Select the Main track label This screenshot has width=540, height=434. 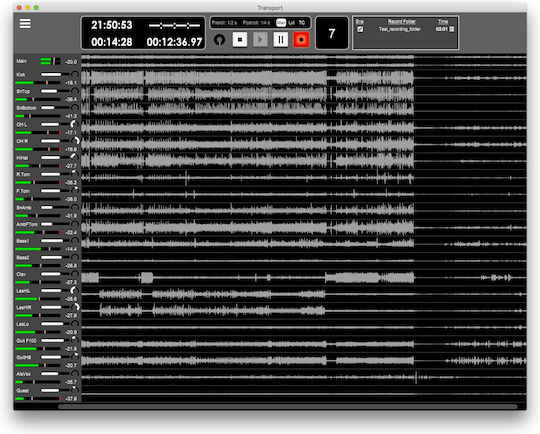(21, 61)
